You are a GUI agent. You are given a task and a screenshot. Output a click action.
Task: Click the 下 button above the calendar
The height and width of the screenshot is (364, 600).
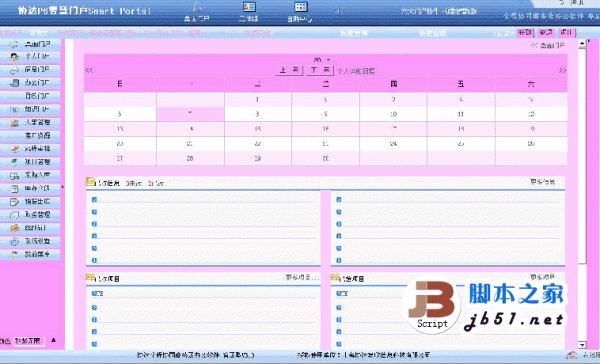[320, 70]
